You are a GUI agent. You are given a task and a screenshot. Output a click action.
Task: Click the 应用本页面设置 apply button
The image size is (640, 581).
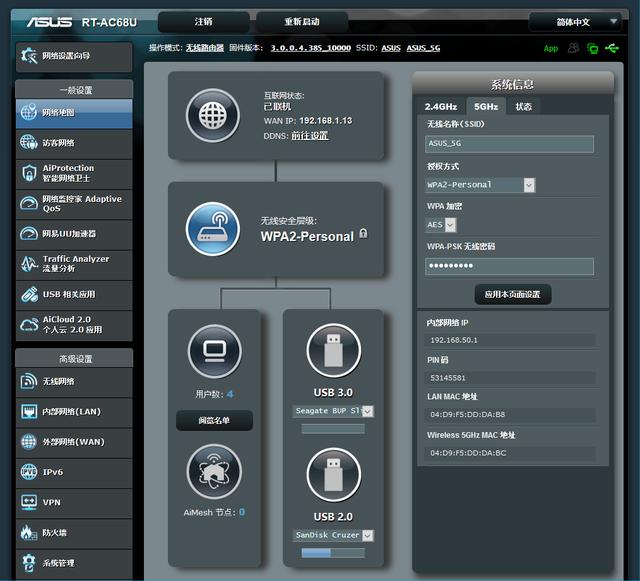pyautogui.click(x=513, y=294)
